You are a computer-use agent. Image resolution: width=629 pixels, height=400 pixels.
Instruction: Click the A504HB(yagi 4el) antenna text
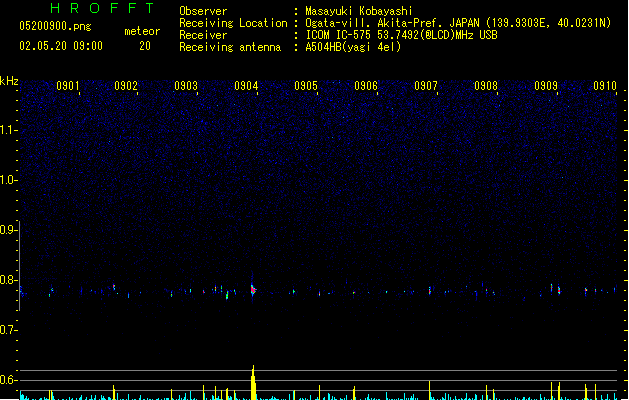pyautogui.click(x=353, y=47)
